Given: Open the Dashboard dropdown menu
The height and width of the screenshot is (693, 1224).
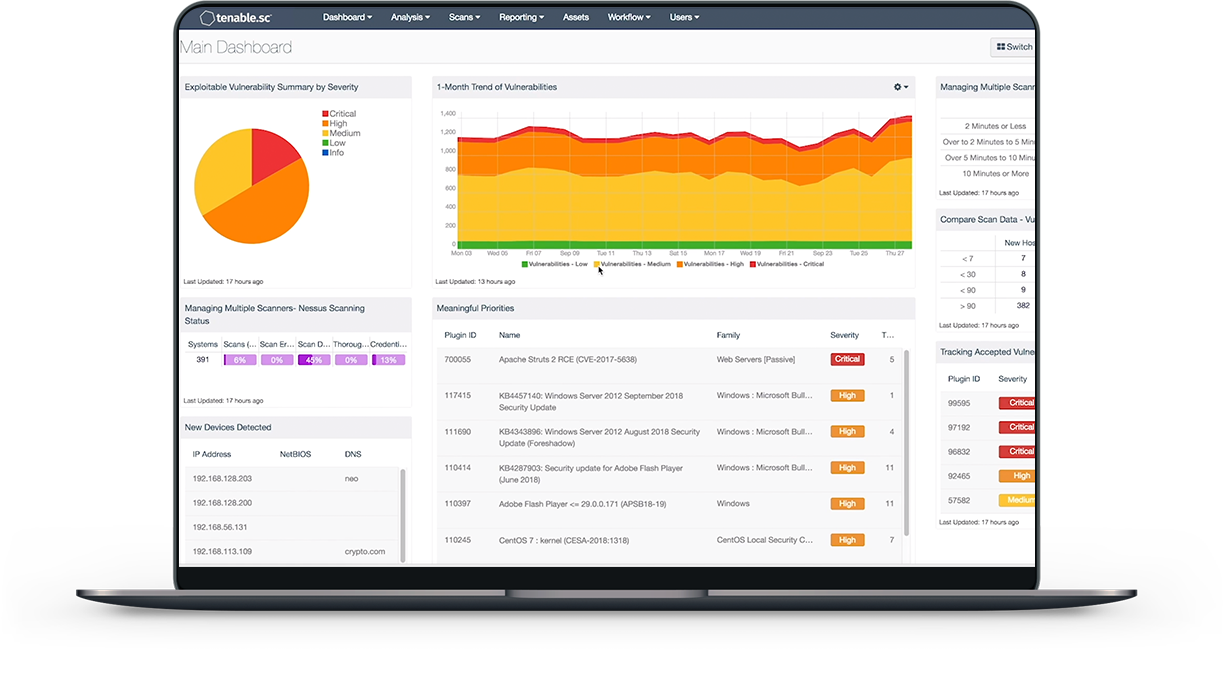Looking at the screenshot, I should point(347,17).
